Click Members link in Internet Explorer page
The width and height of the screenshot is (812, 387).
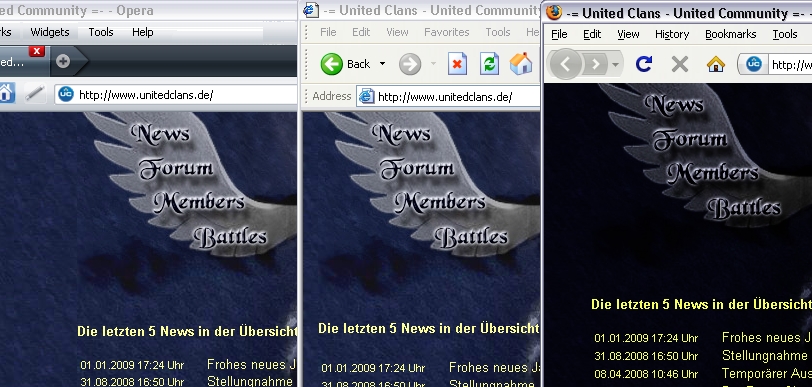pos(440,203)
